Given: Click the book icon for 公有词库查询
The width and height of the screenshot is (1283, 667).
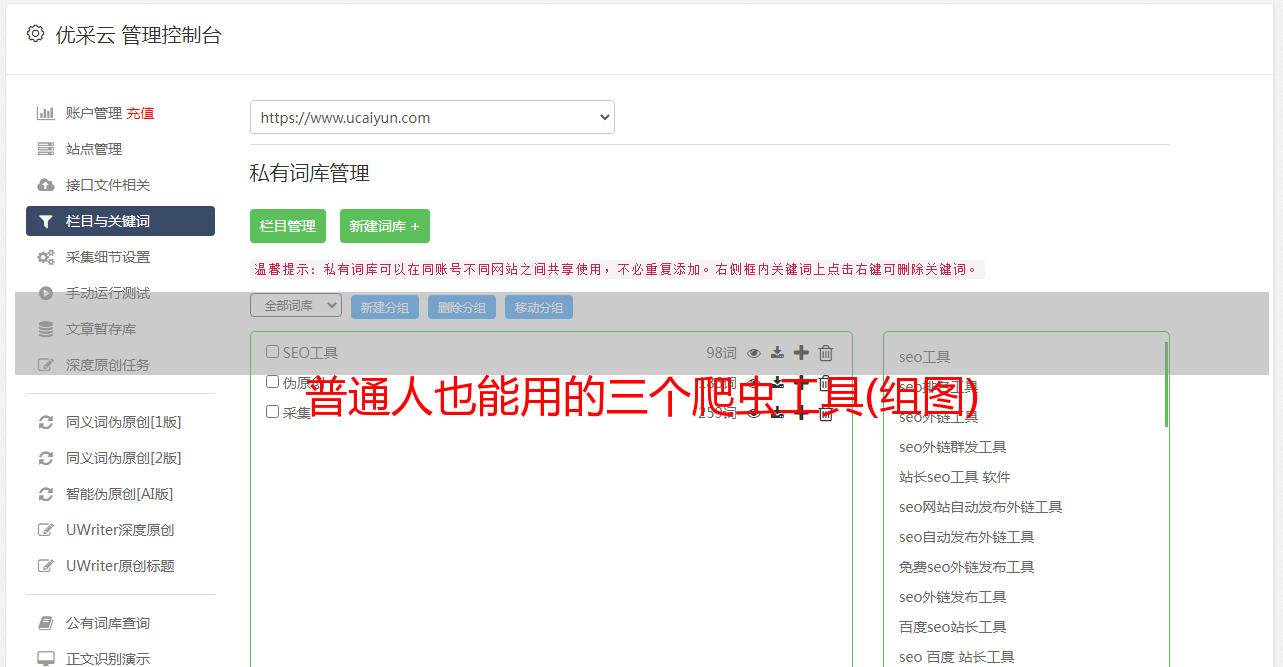Looking at the screenshot, I should tap(45, 623).
